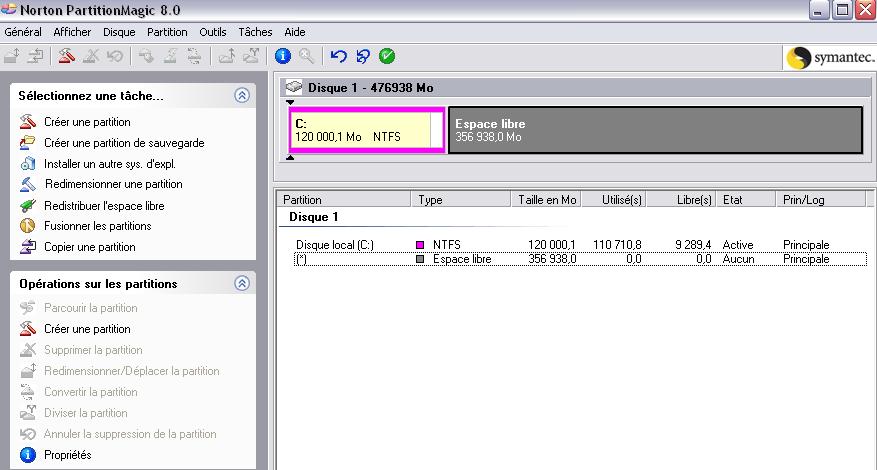Click blue info icon beside Propriétés
Screen dimensions: 877x470
pos(27,455)
